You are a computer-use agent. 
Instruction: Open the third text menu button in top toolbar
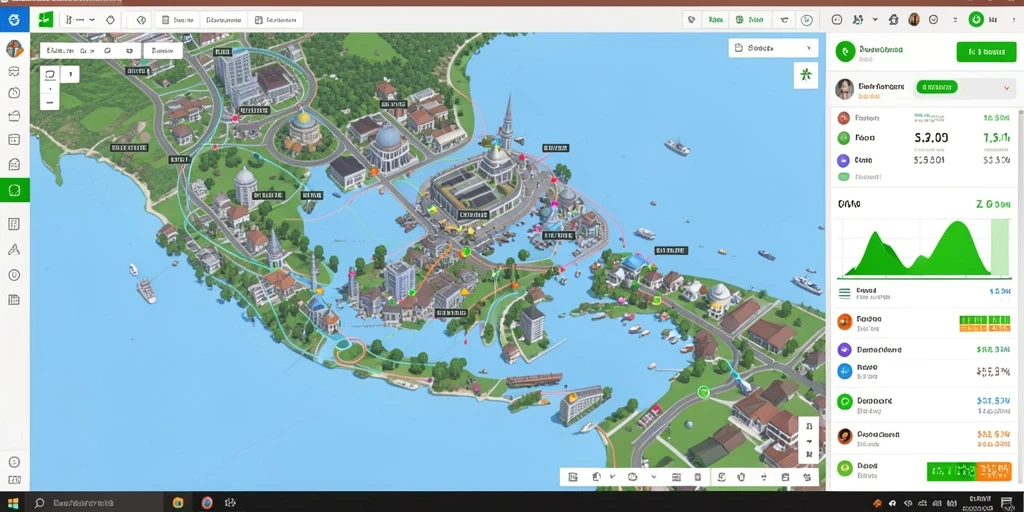[x=278, y=20]
